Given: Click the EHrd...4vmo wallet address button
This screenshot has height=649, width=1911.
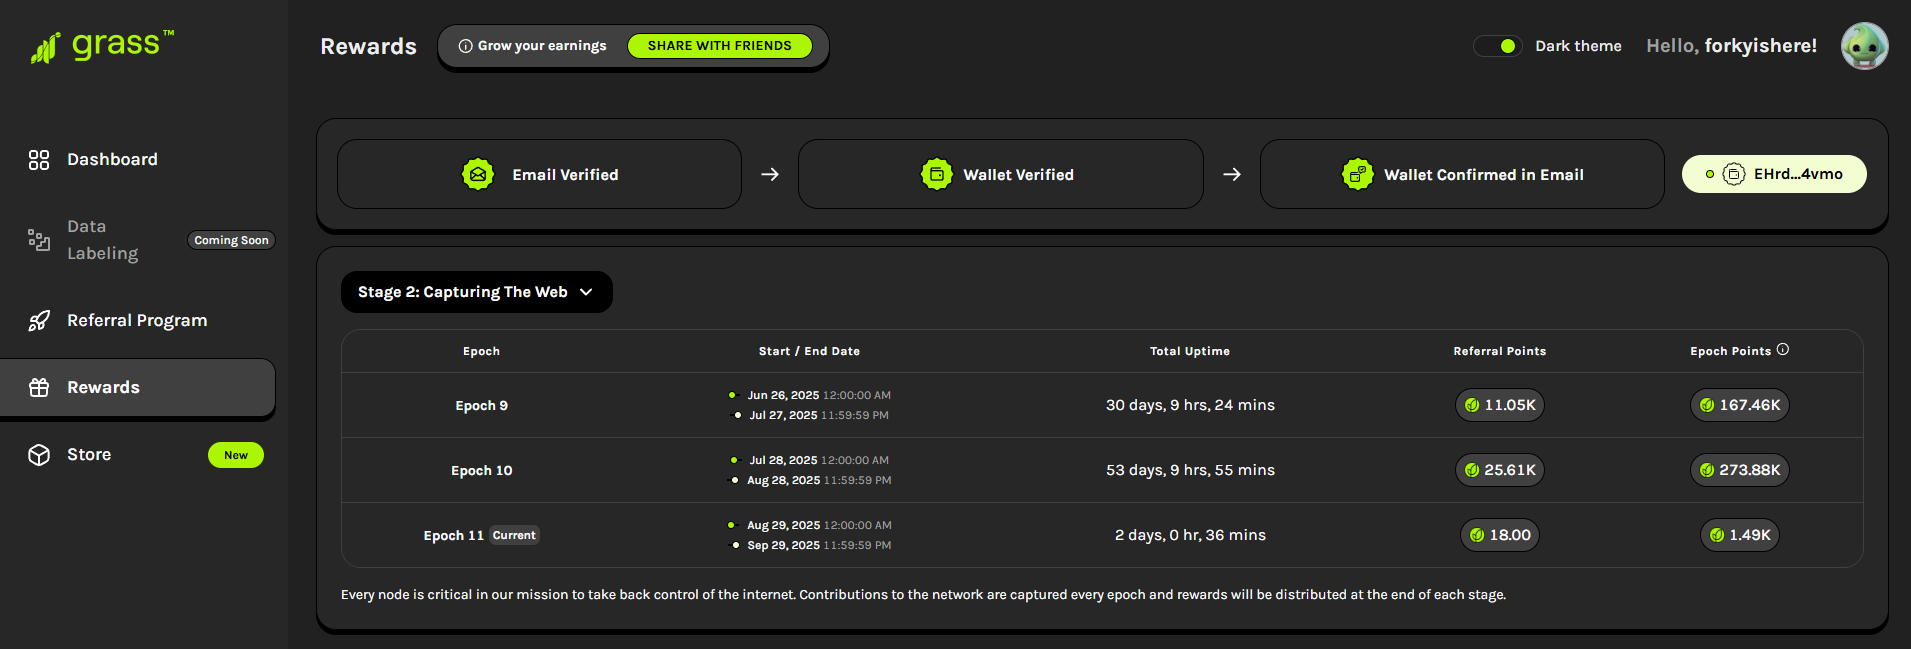Looking at the screenshot, I should click(x=1774, y=174).
